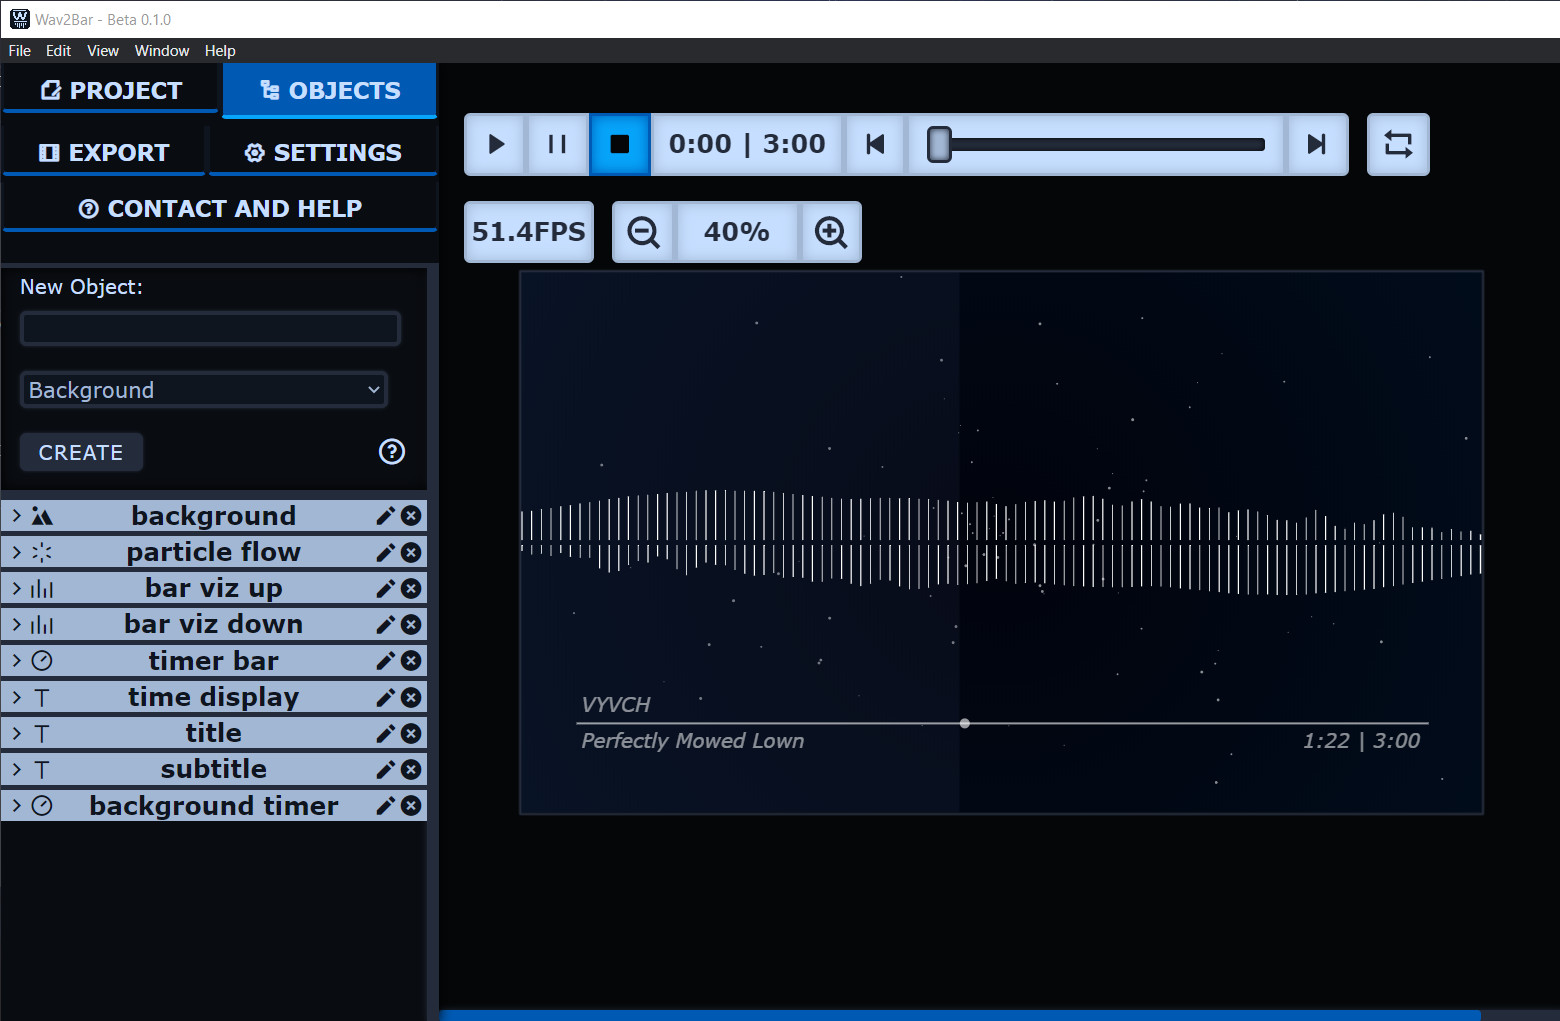The width and height of the screenshot is (1560, 1021).
Task: Click the bottom horizontal scrollbar
Action: (960, 1015)
